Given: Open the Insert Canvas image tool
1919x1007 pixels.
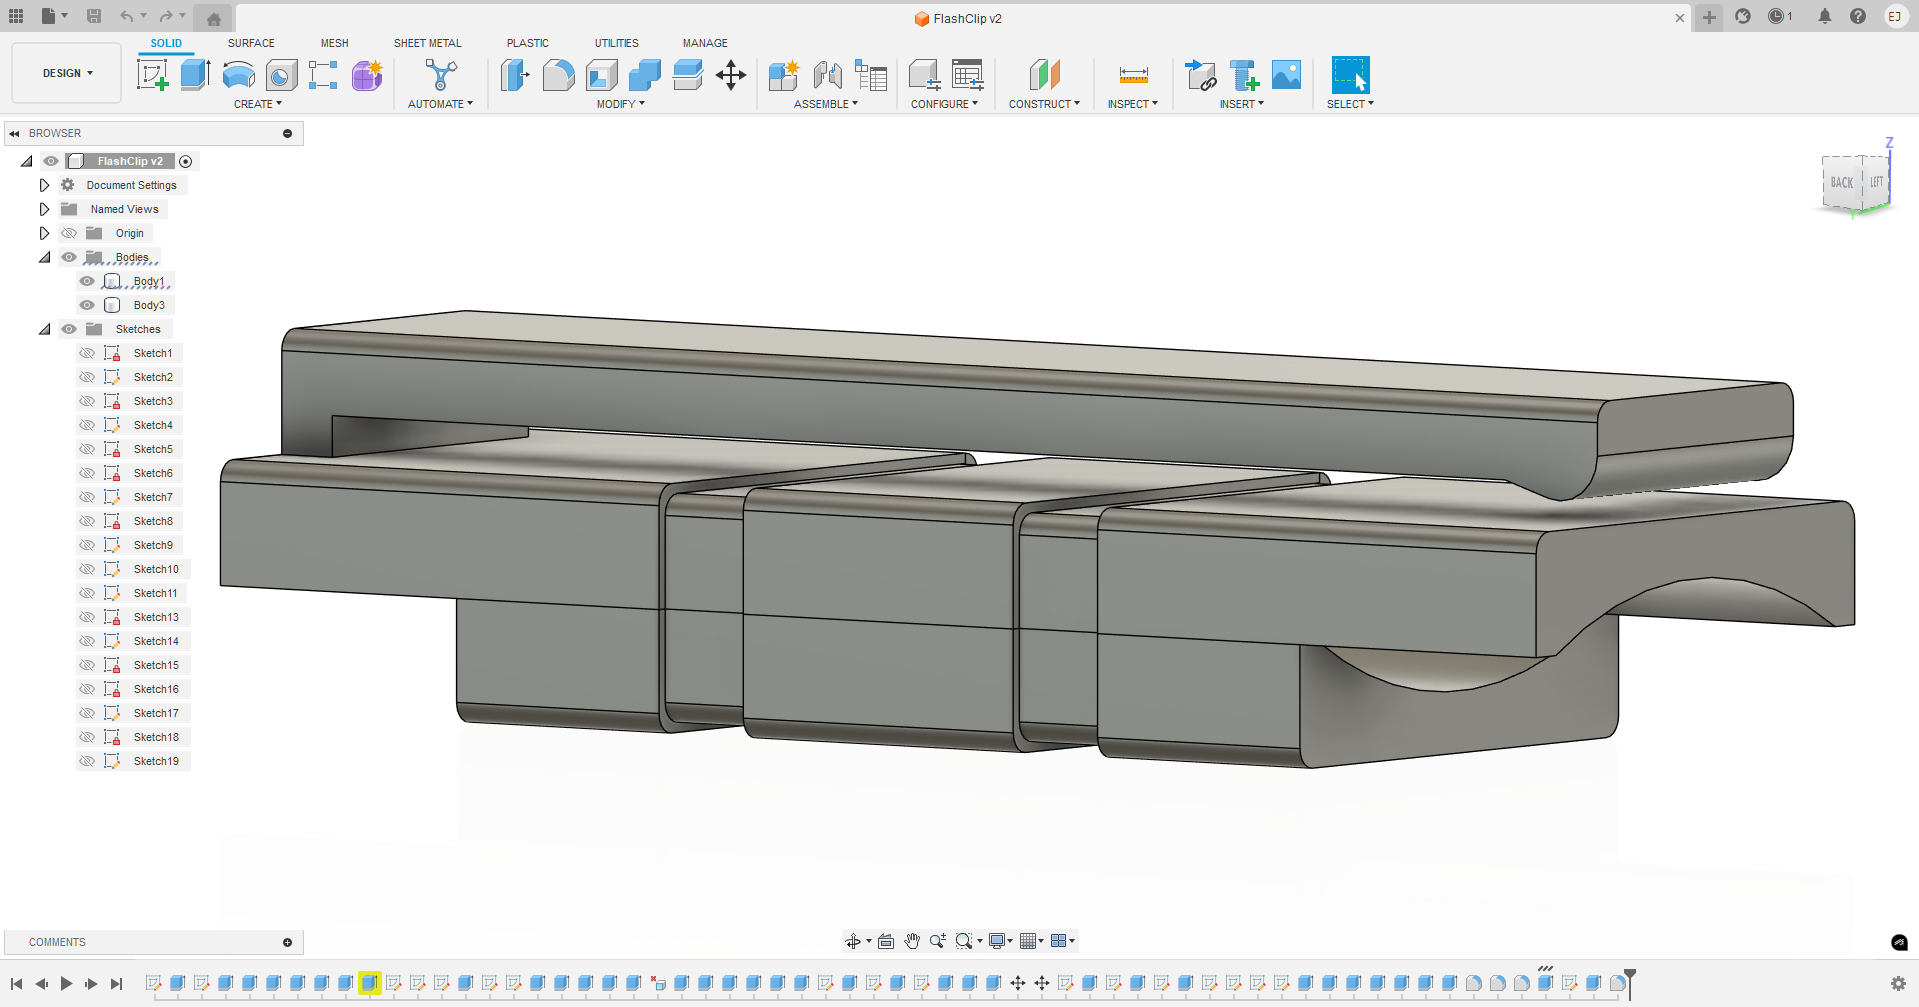Looking at the screenshot, I should click(1286, 75).
